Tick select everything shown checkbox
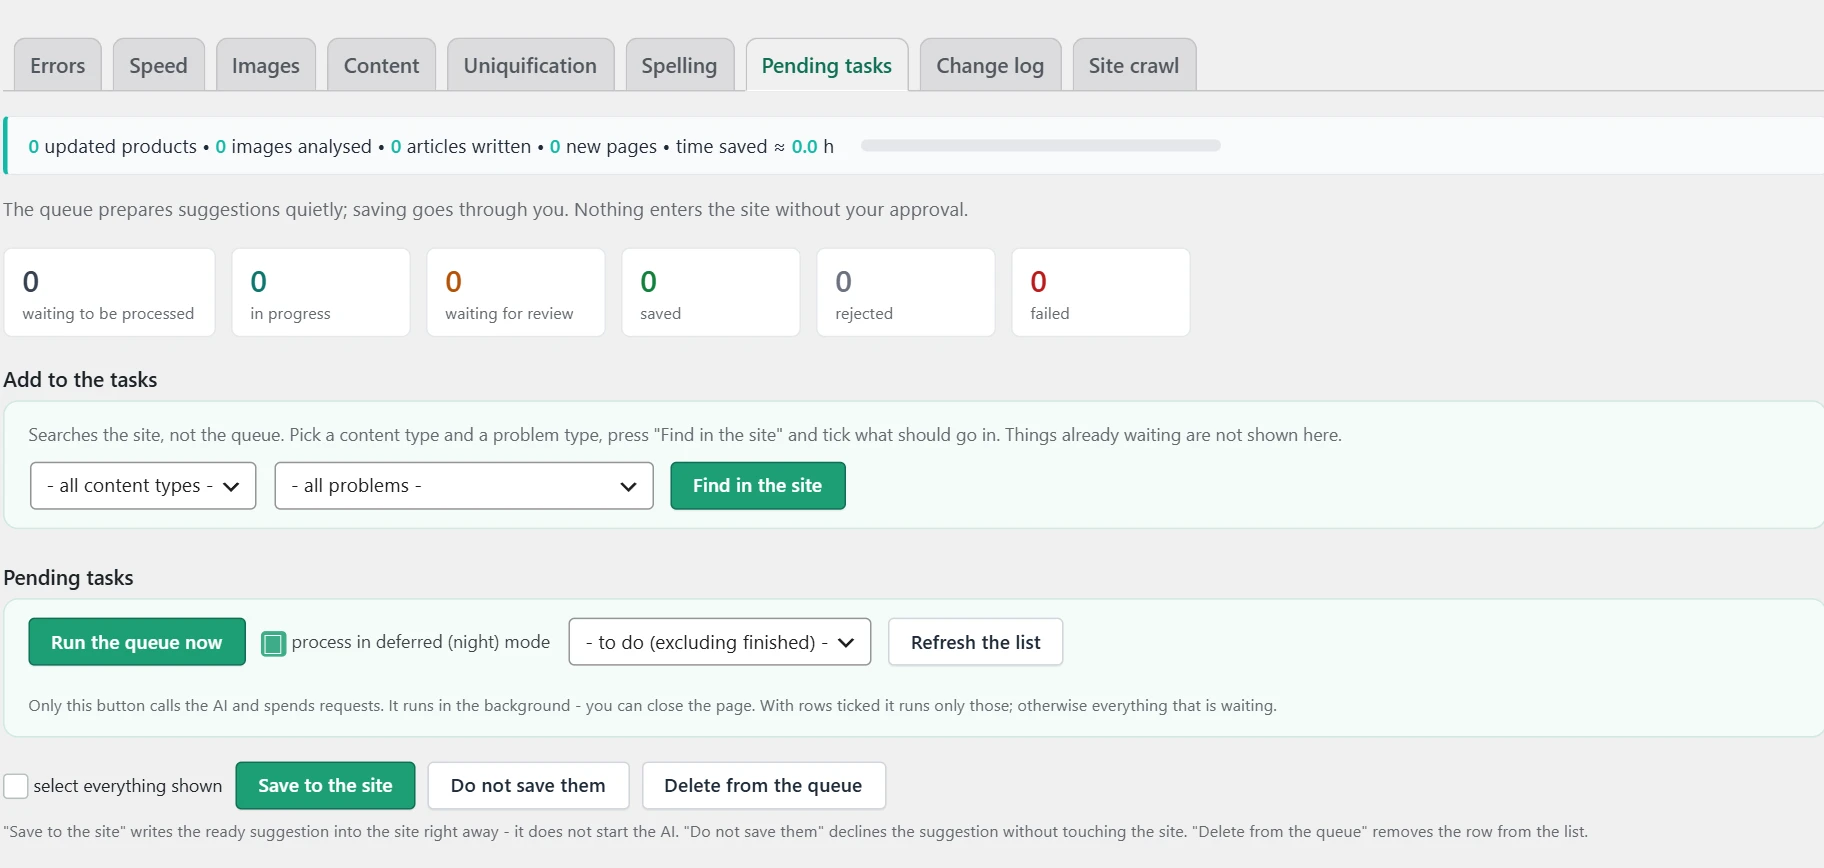1824x868 pixels. click(16, 786)
